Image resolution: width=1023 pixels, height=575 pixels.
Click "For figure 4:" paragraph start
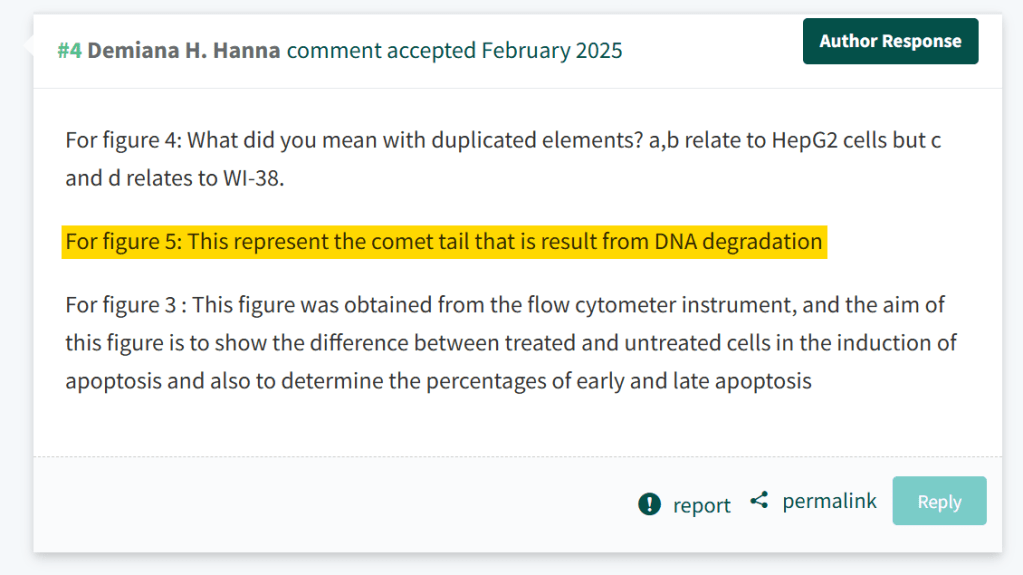pos(122,140)
